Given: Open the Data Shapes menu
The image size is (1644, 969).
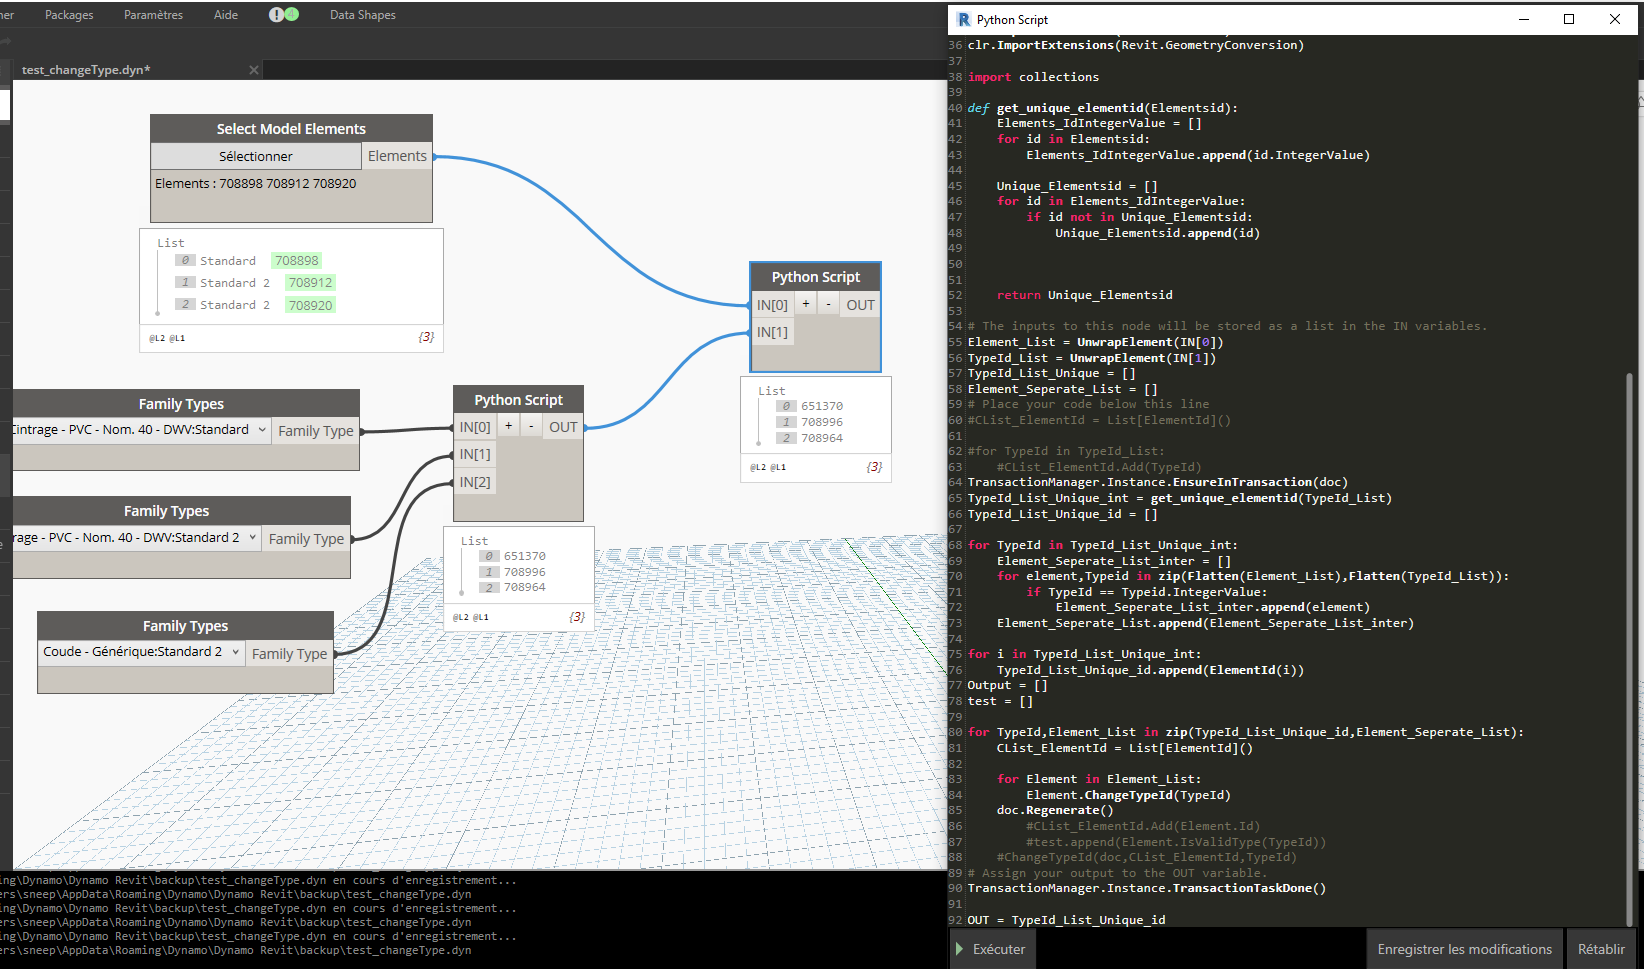Looking at the screenshot, I should (x=362, y=15).
